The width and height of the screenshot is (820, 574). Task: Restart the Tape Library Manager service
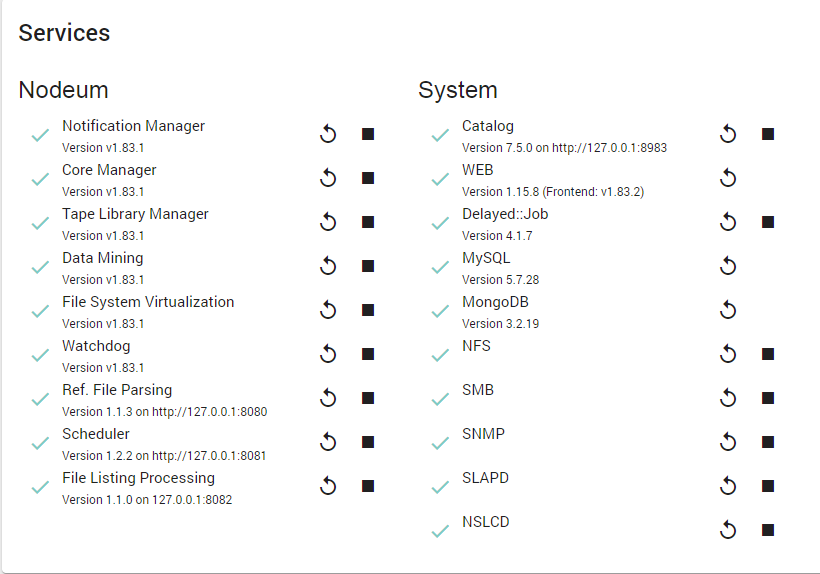328,222
